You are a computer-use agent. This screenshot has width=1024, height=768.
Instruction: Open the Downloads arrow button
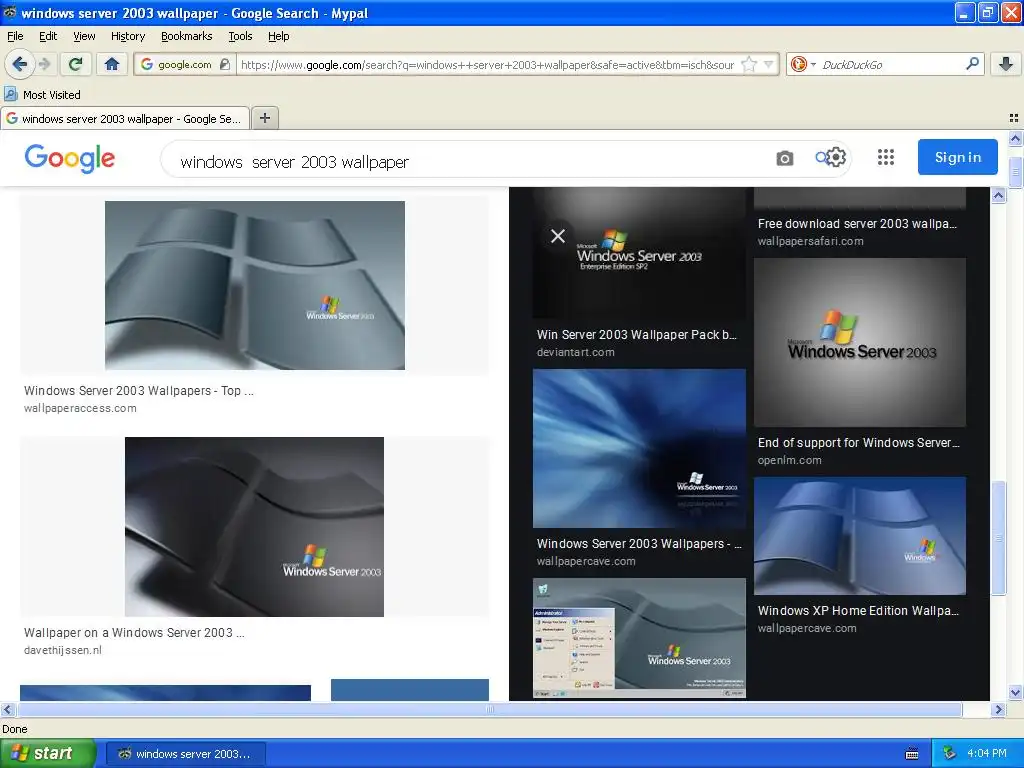[x=1006, y=64]
